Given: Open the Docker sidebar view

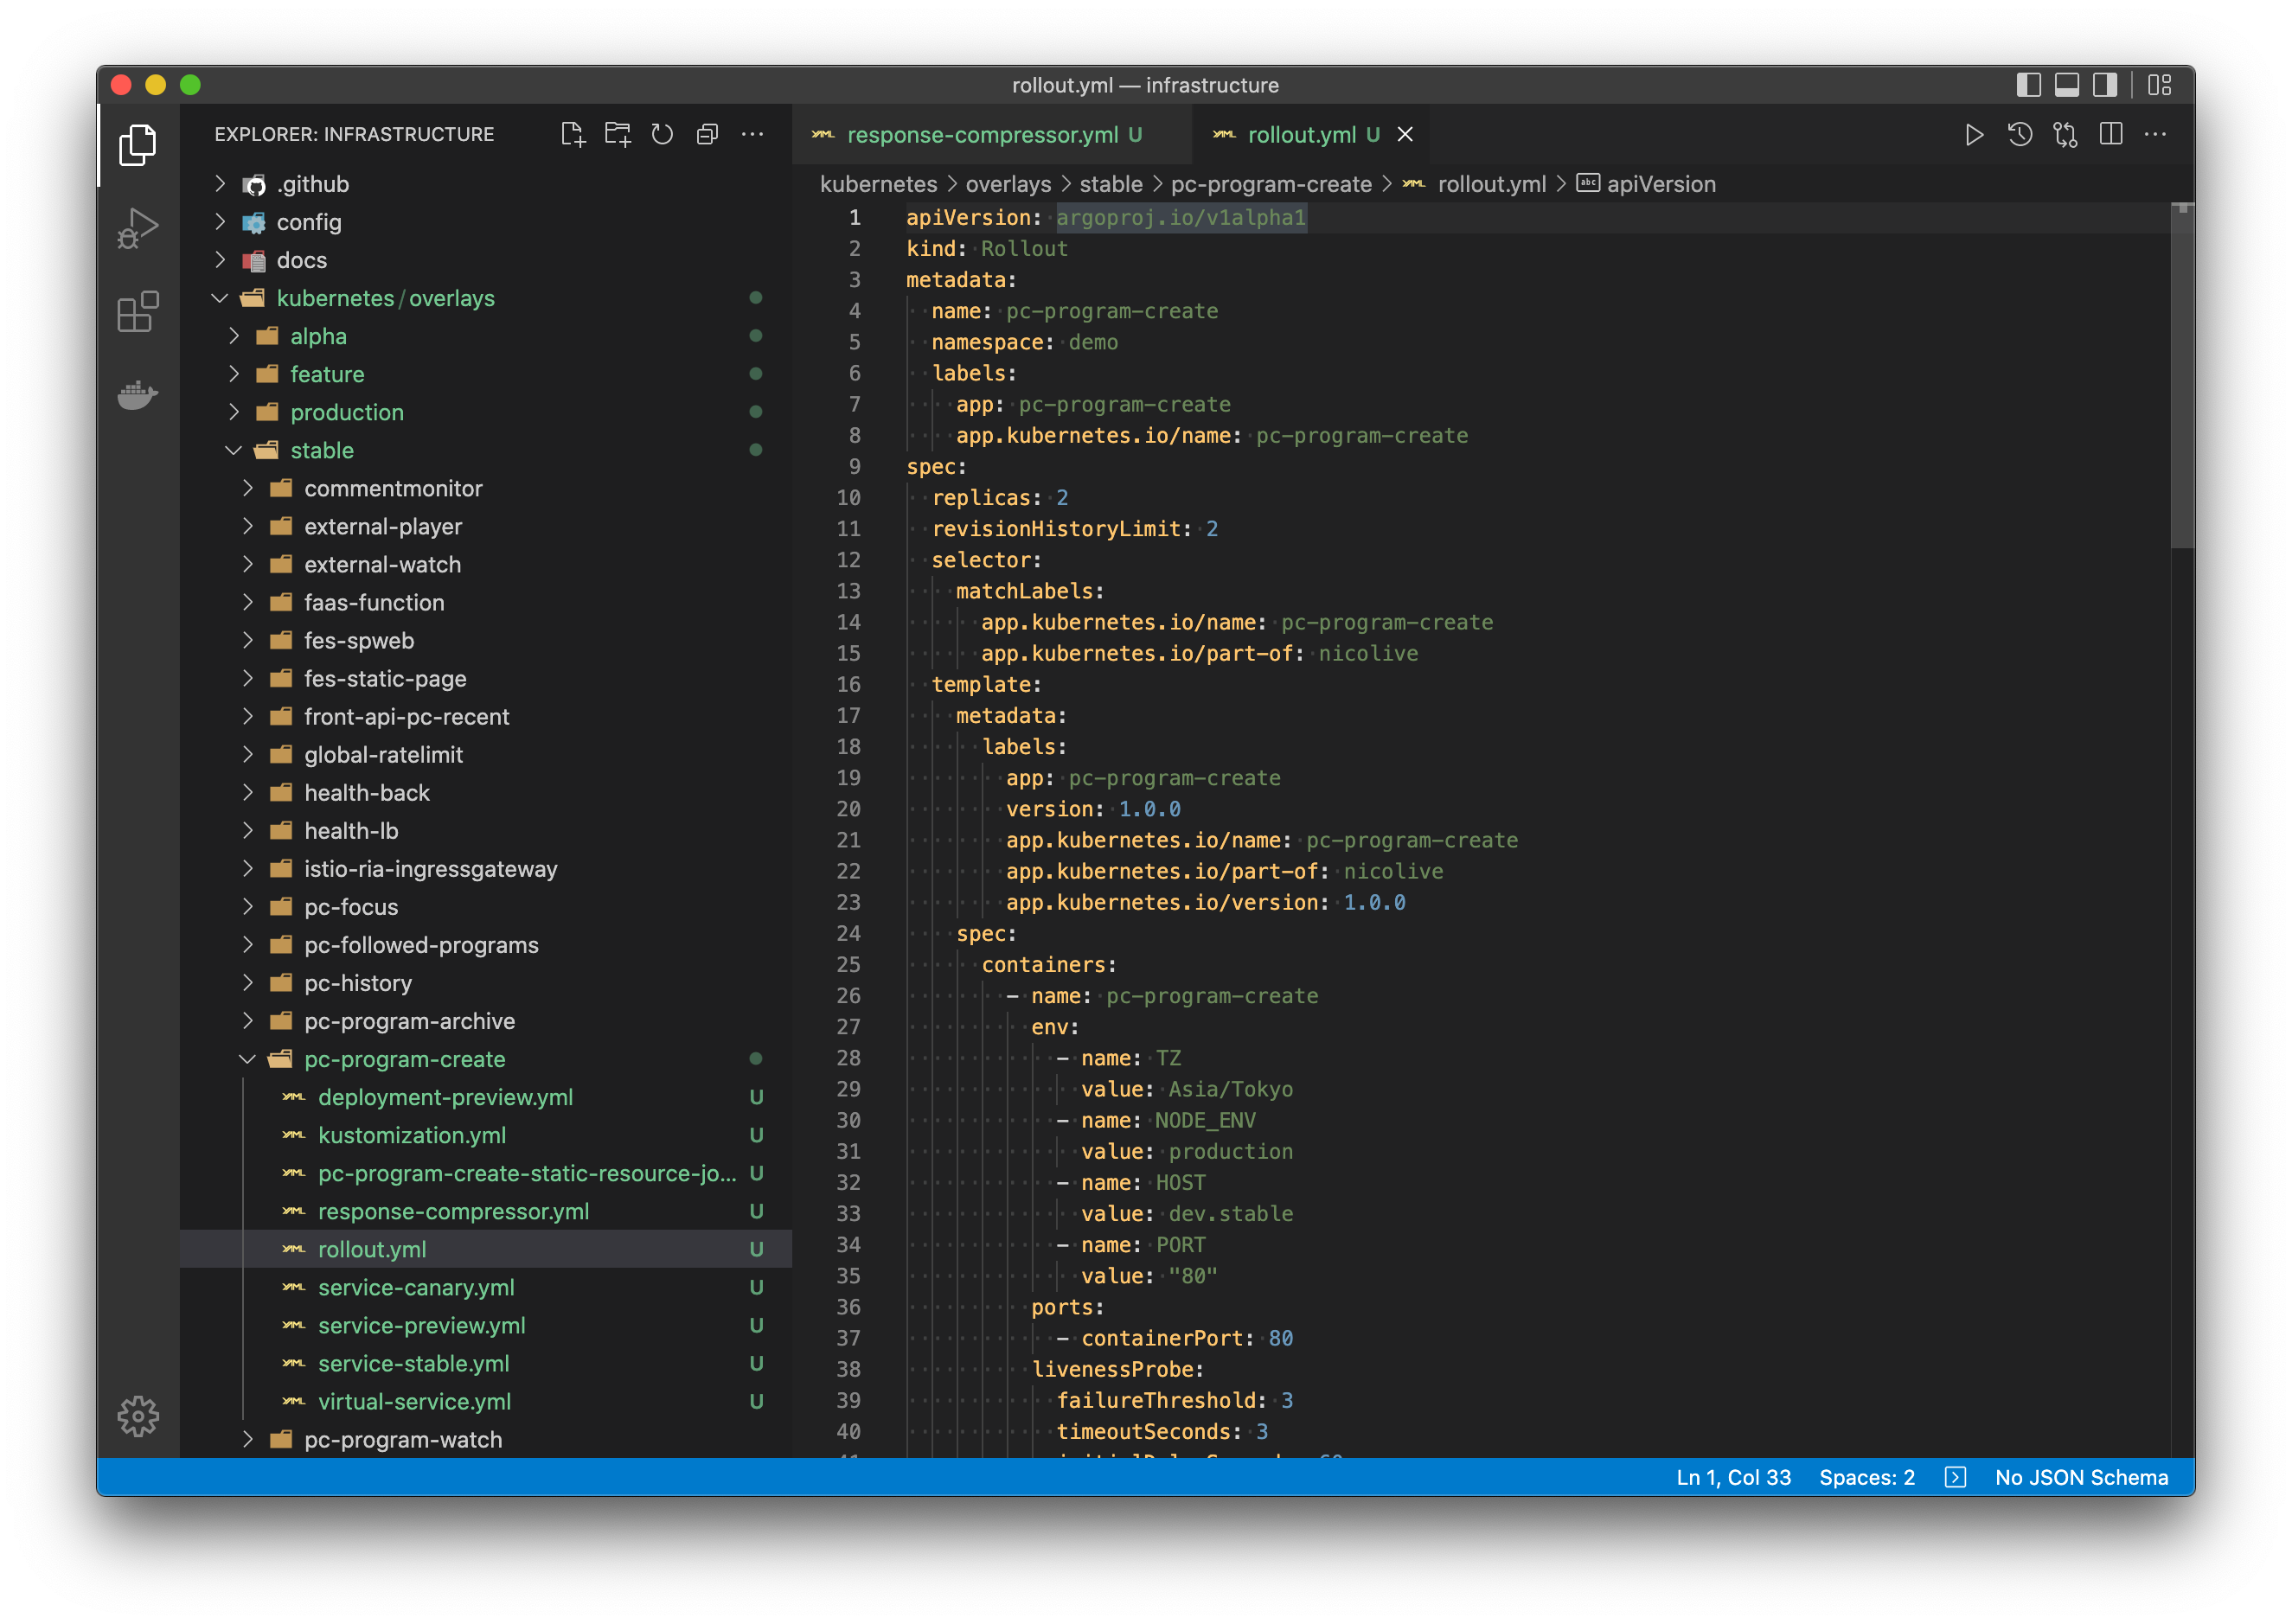Looking at the screenshot, I should [x=138, y=395].
